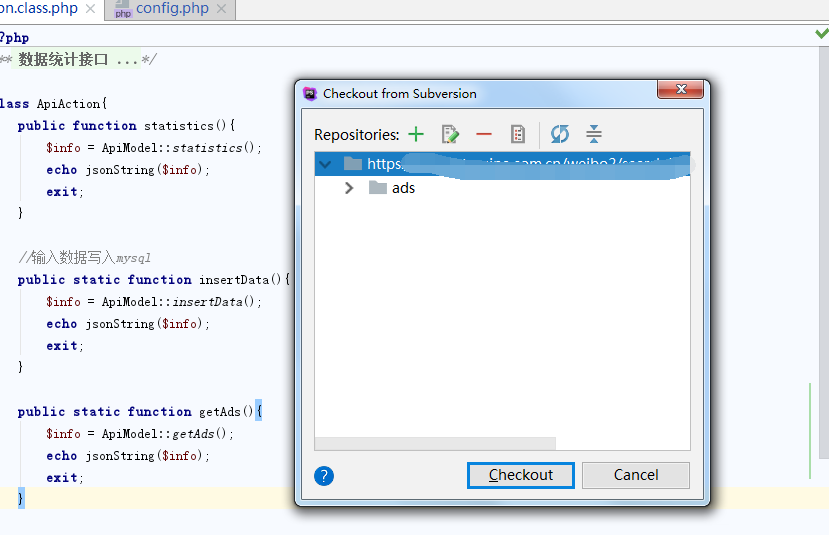
Task: Click the //输入数据写入mysql comment line
Action: coord(85,258)
